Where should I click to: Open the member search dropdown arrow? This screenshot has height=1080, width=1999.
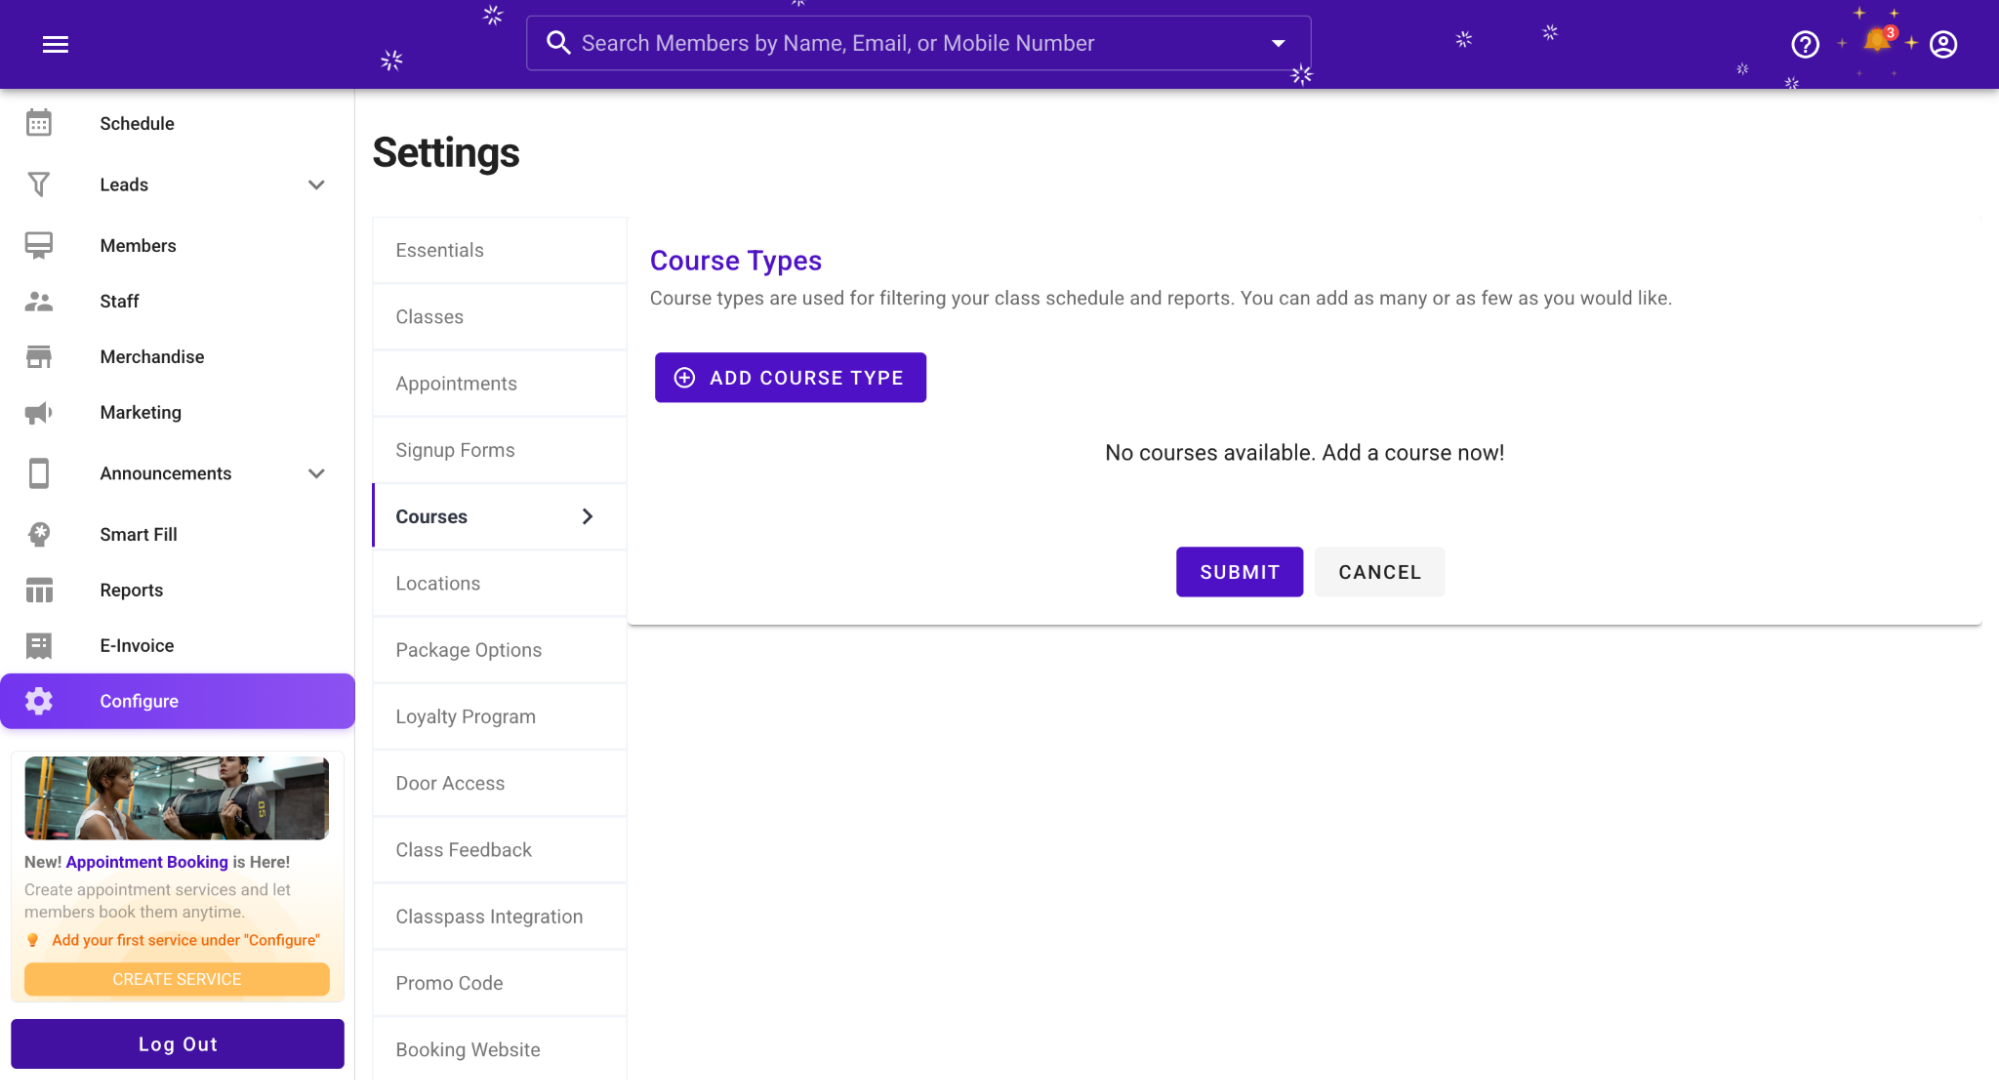(1277, 43)
